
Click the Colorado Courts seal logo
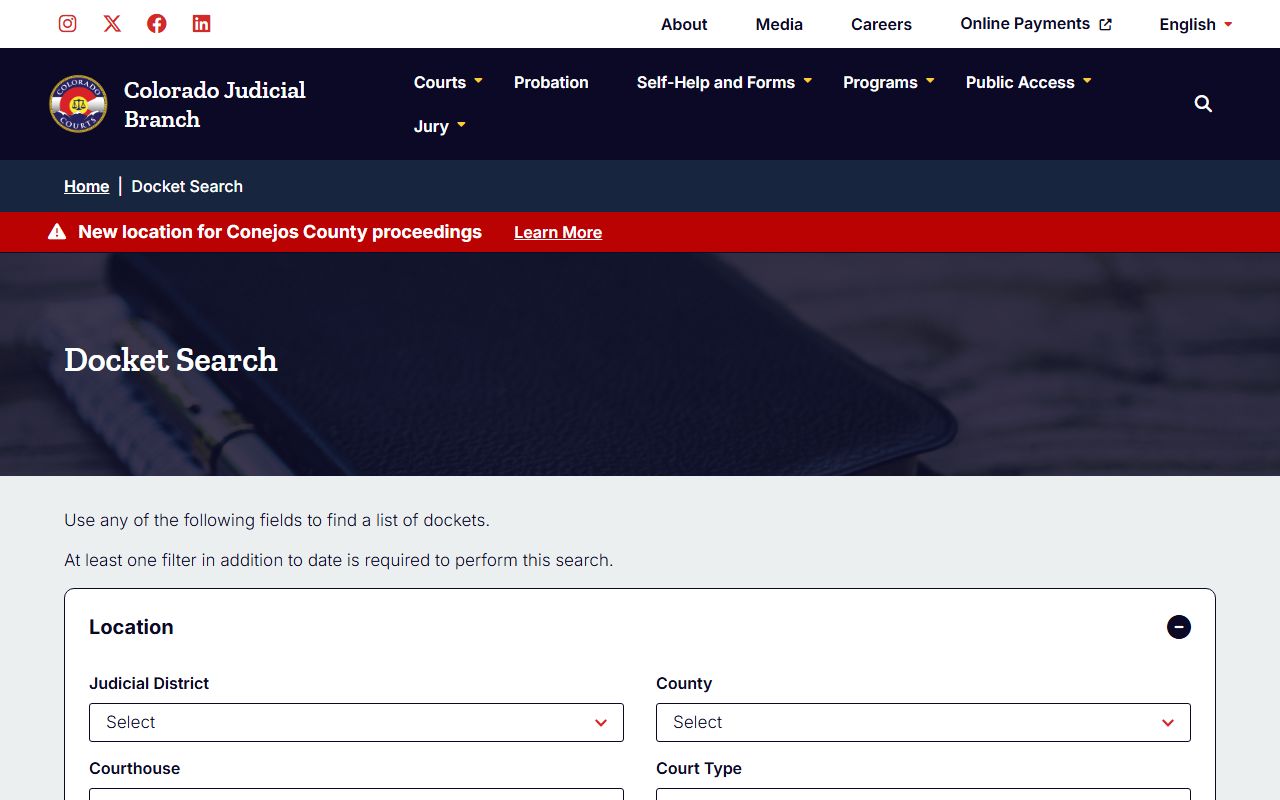[x=78, y=104]
